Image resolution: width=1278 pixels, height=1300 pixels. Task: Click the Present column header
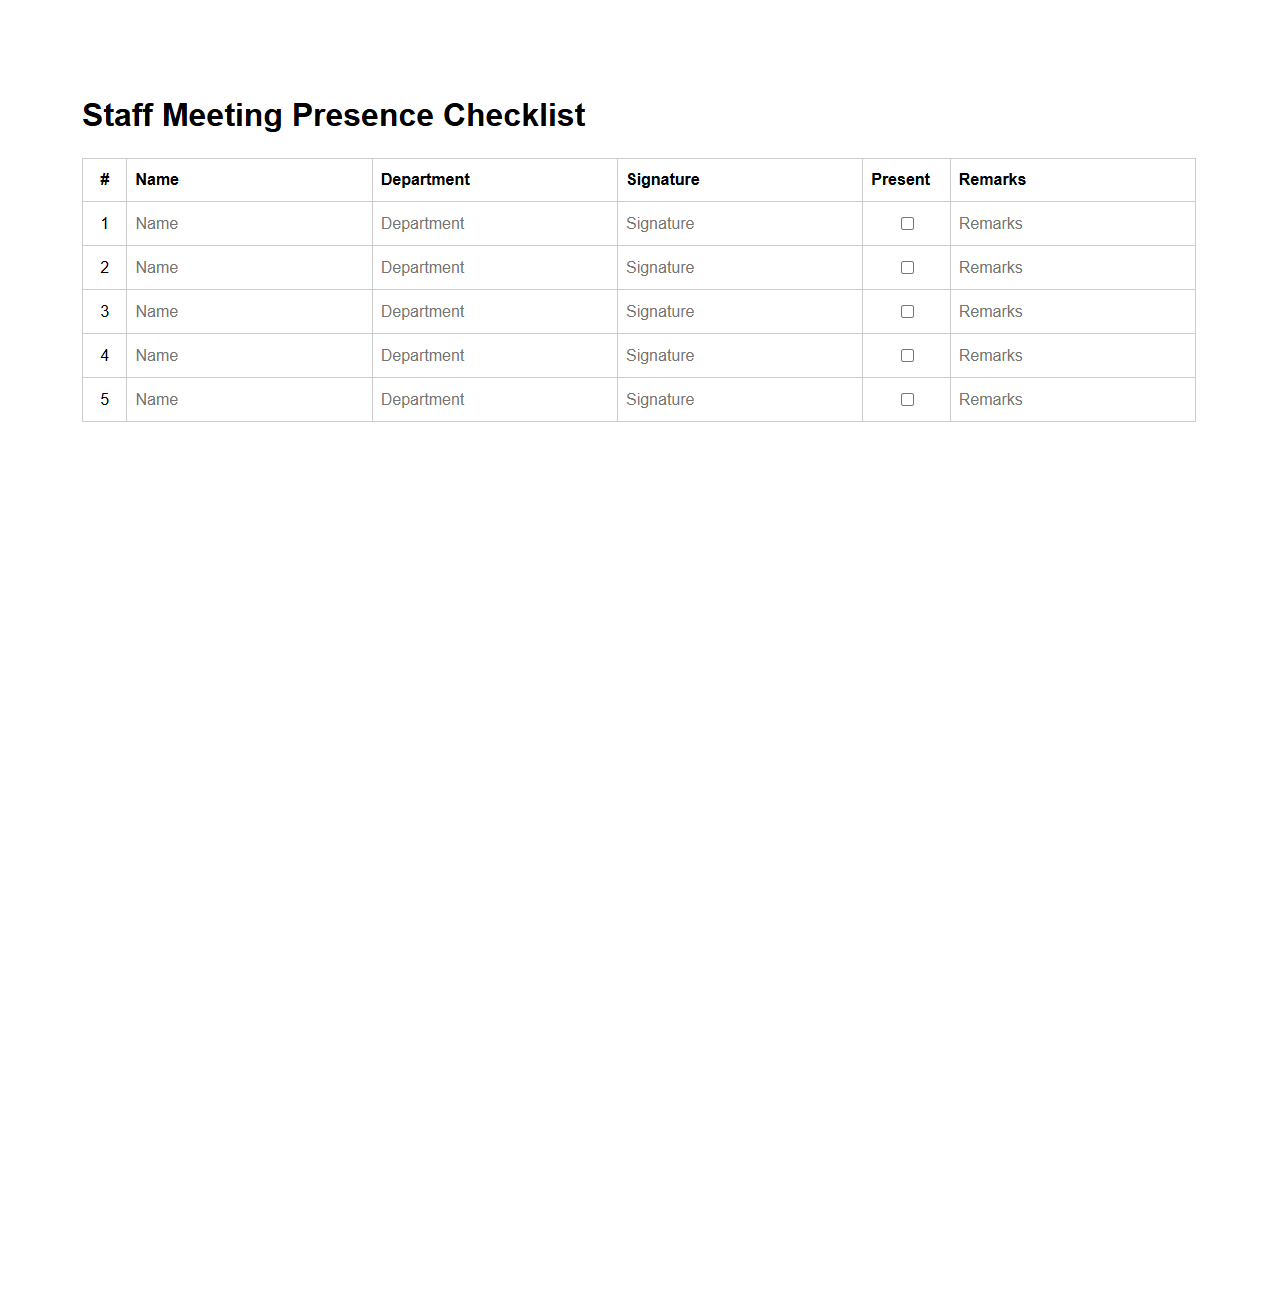coord(901,180)
